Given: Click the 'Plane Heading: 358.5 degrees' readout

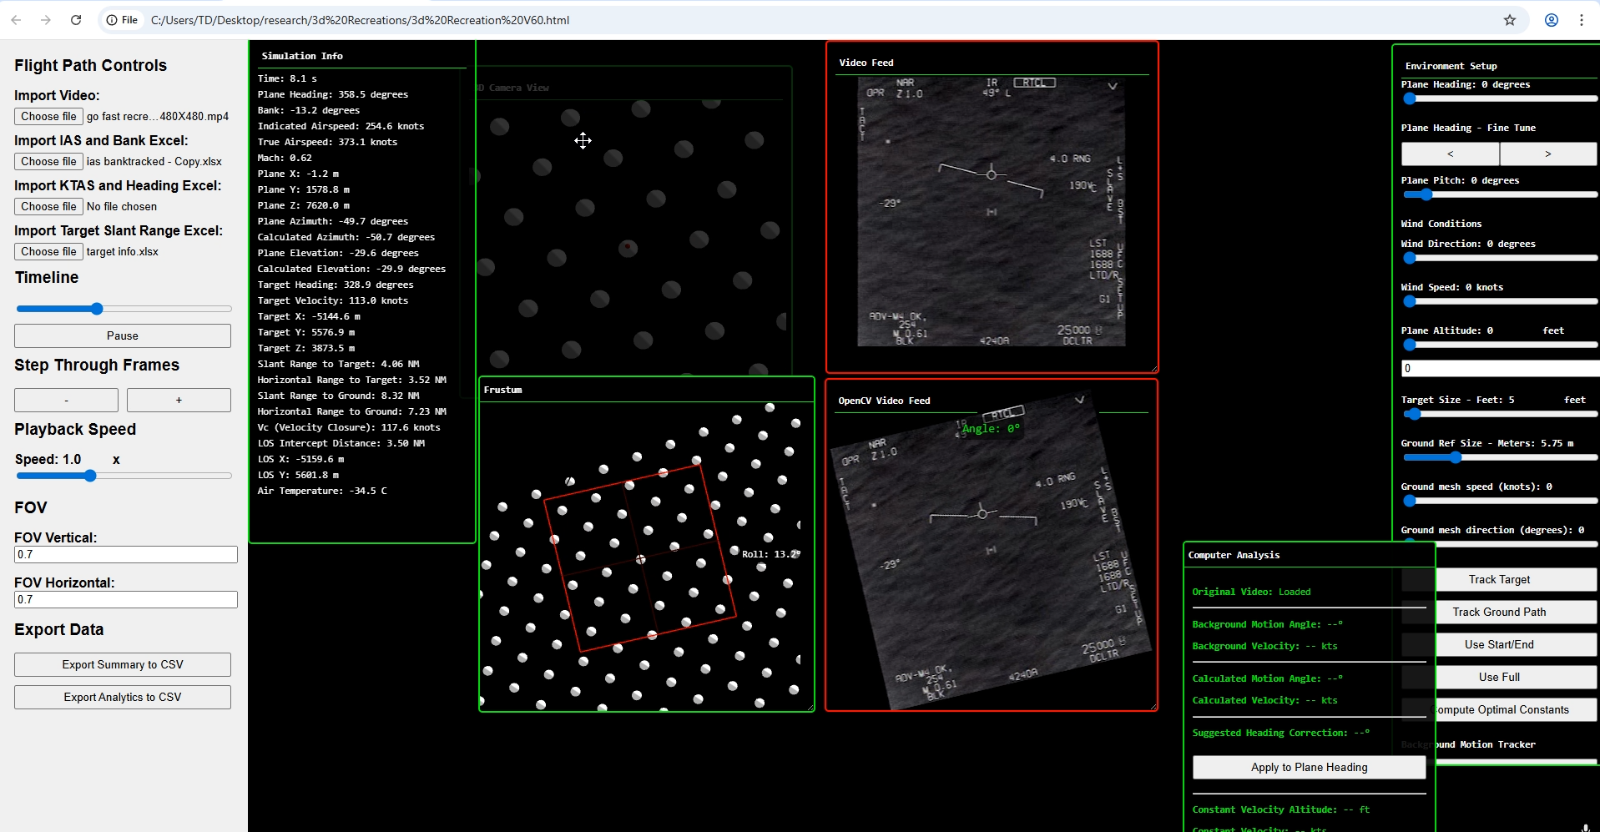Looking at the screenshot, I should pos(333,94).
